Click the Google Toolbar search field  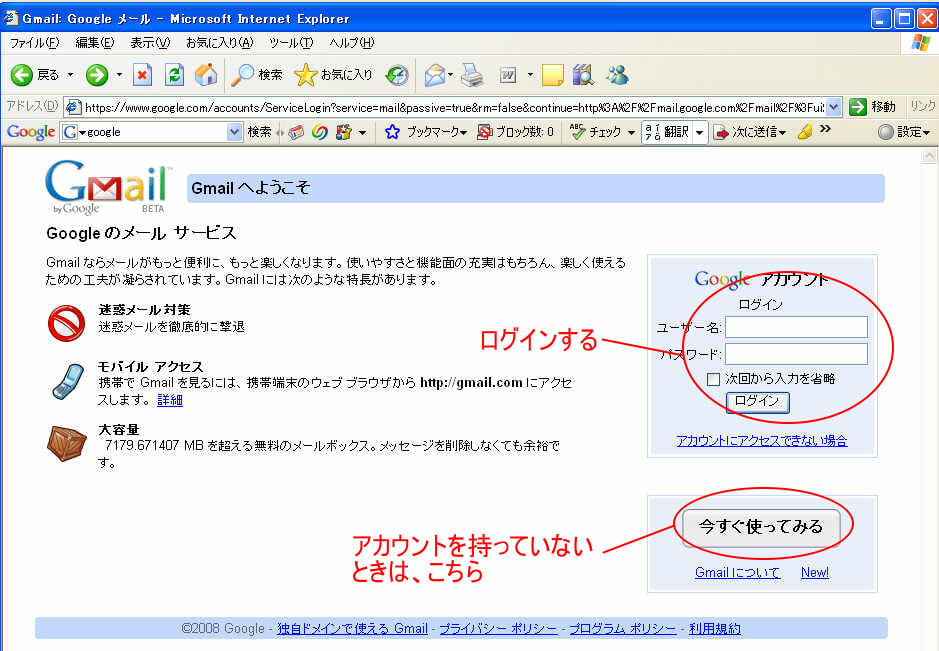(x=153, y=132)
